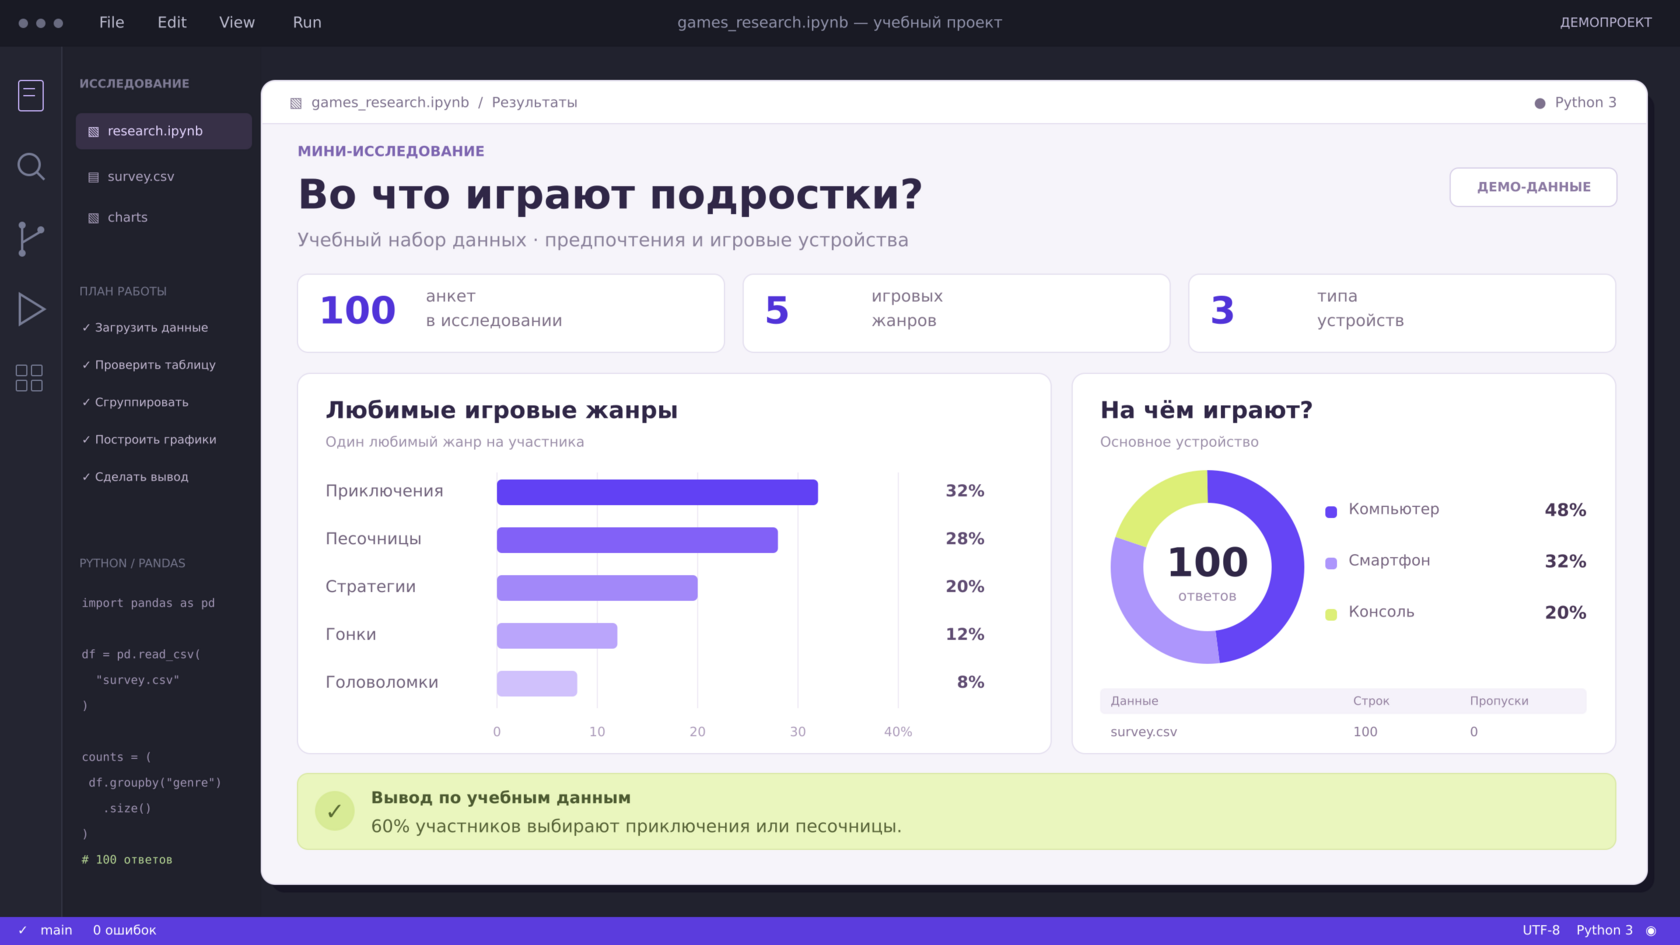Click the Данные column header
1680x945 pixels.
coord(1134,701)
